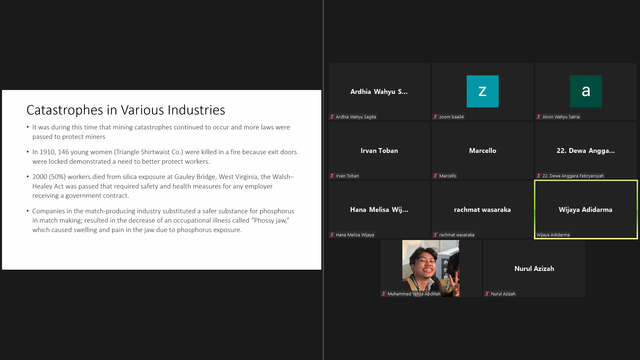
Task: Click the large 'Wijaya Adidarma' active speaker name
Action: 585,209
